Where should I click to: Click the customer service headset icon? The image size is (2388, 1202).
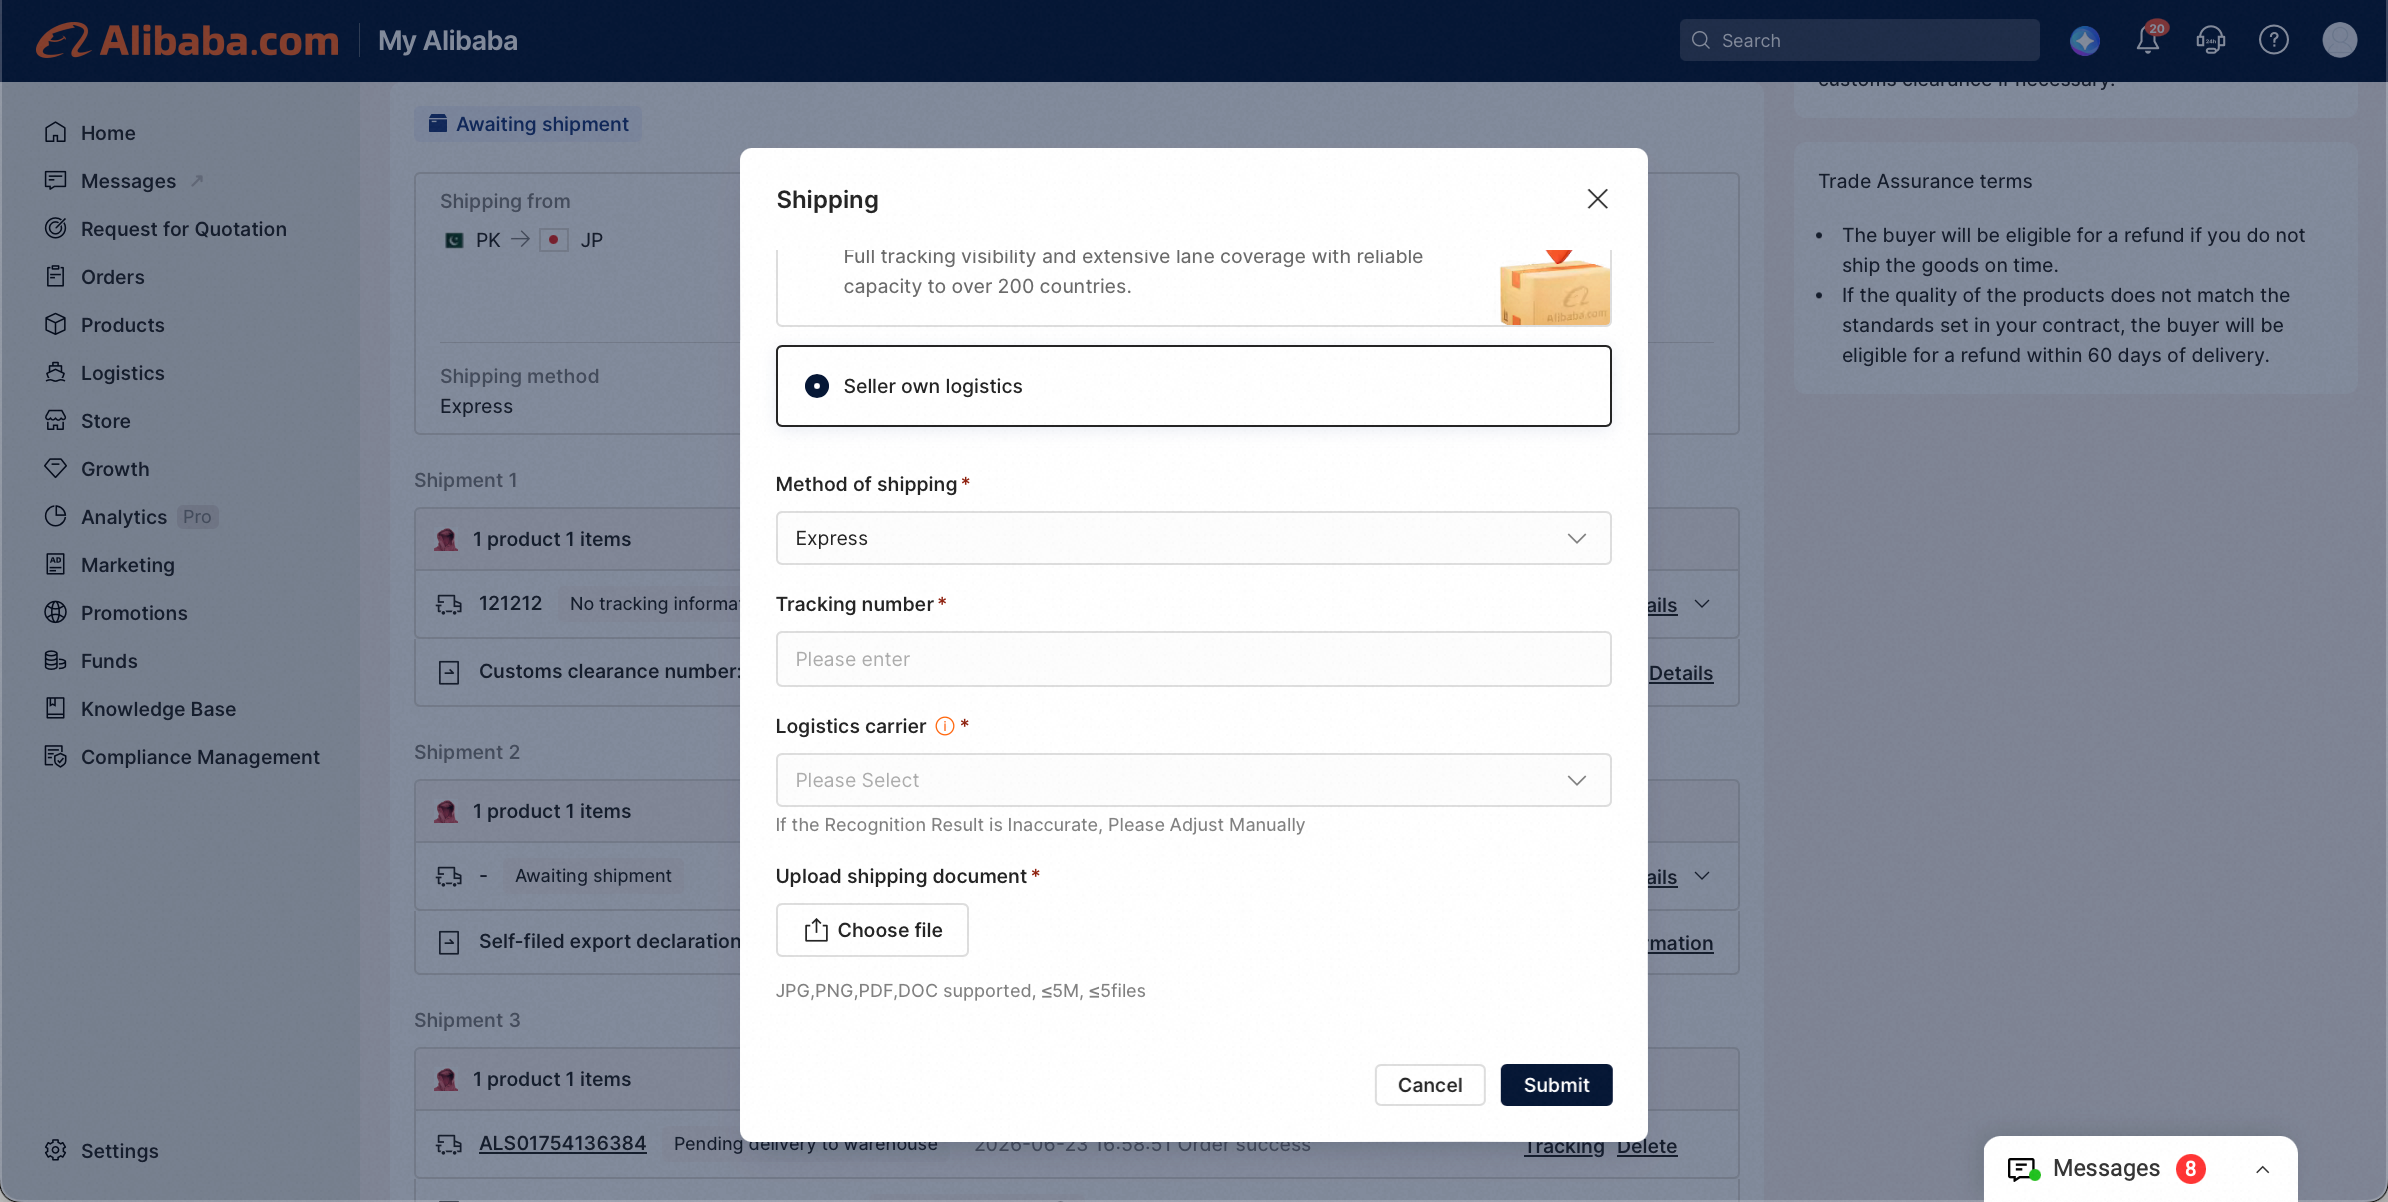[2210, 40]
